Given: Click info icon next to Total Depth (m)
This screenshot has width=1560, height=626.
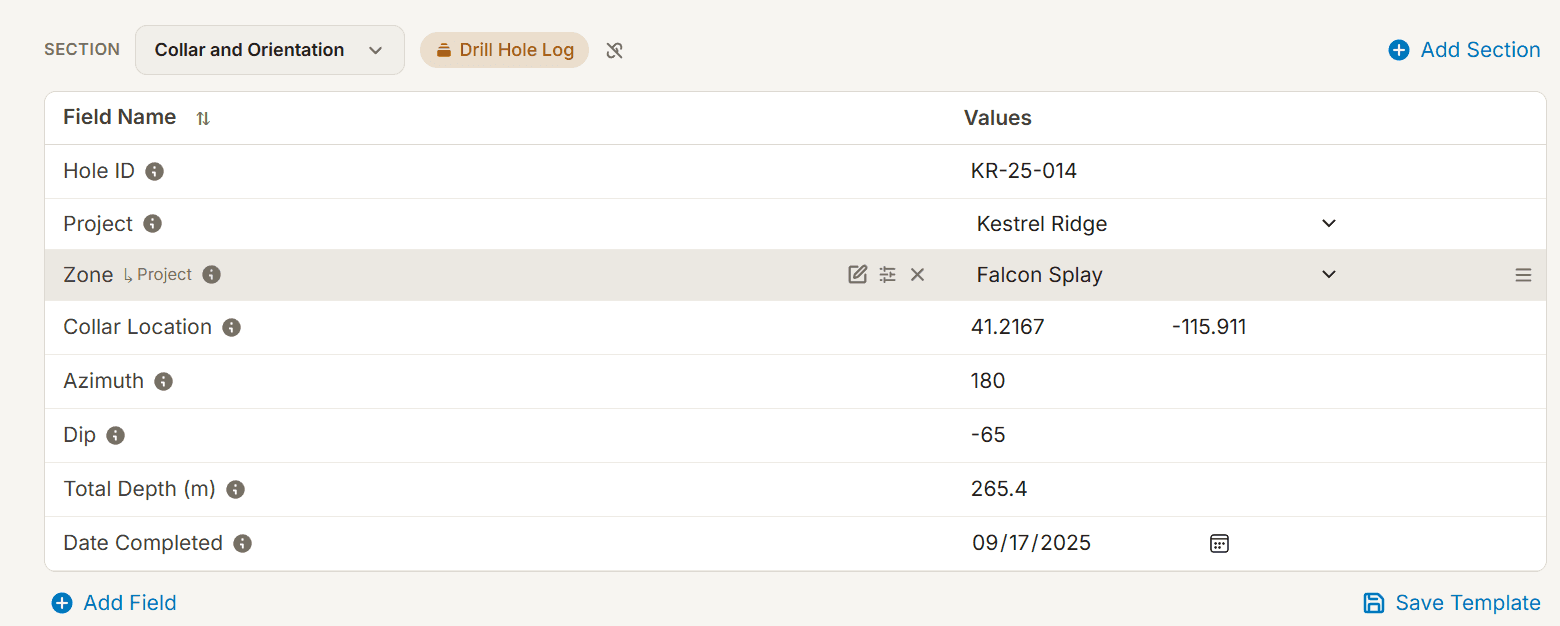Looking at the screenshot, I should point(235,490).
